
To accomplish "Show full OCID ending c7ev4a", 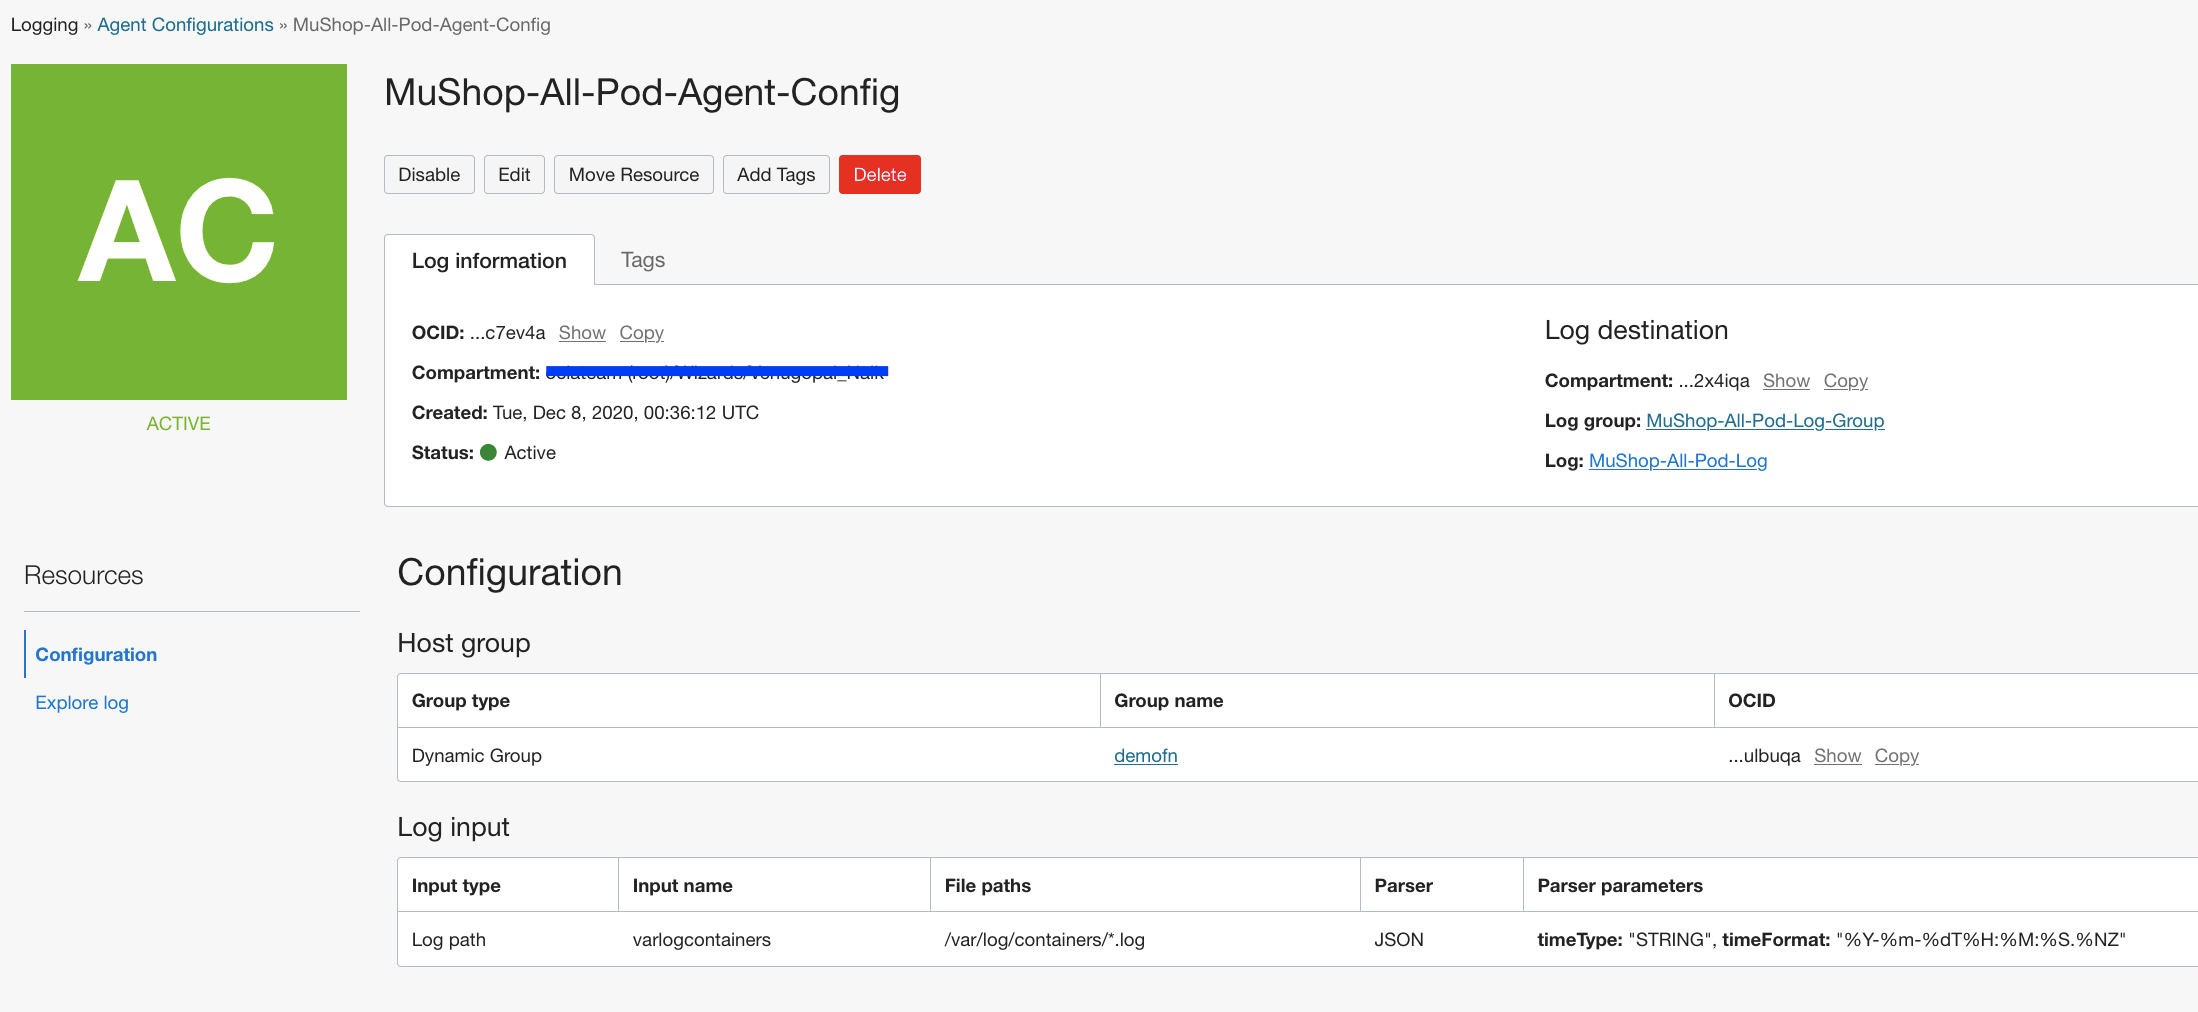I will pyautogui.click(x=582, y=333).
